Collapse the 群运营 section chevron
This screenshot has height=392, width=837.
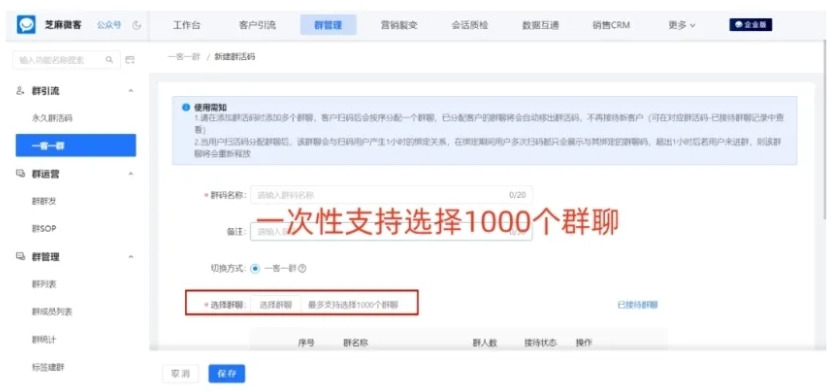click(131, 174)
